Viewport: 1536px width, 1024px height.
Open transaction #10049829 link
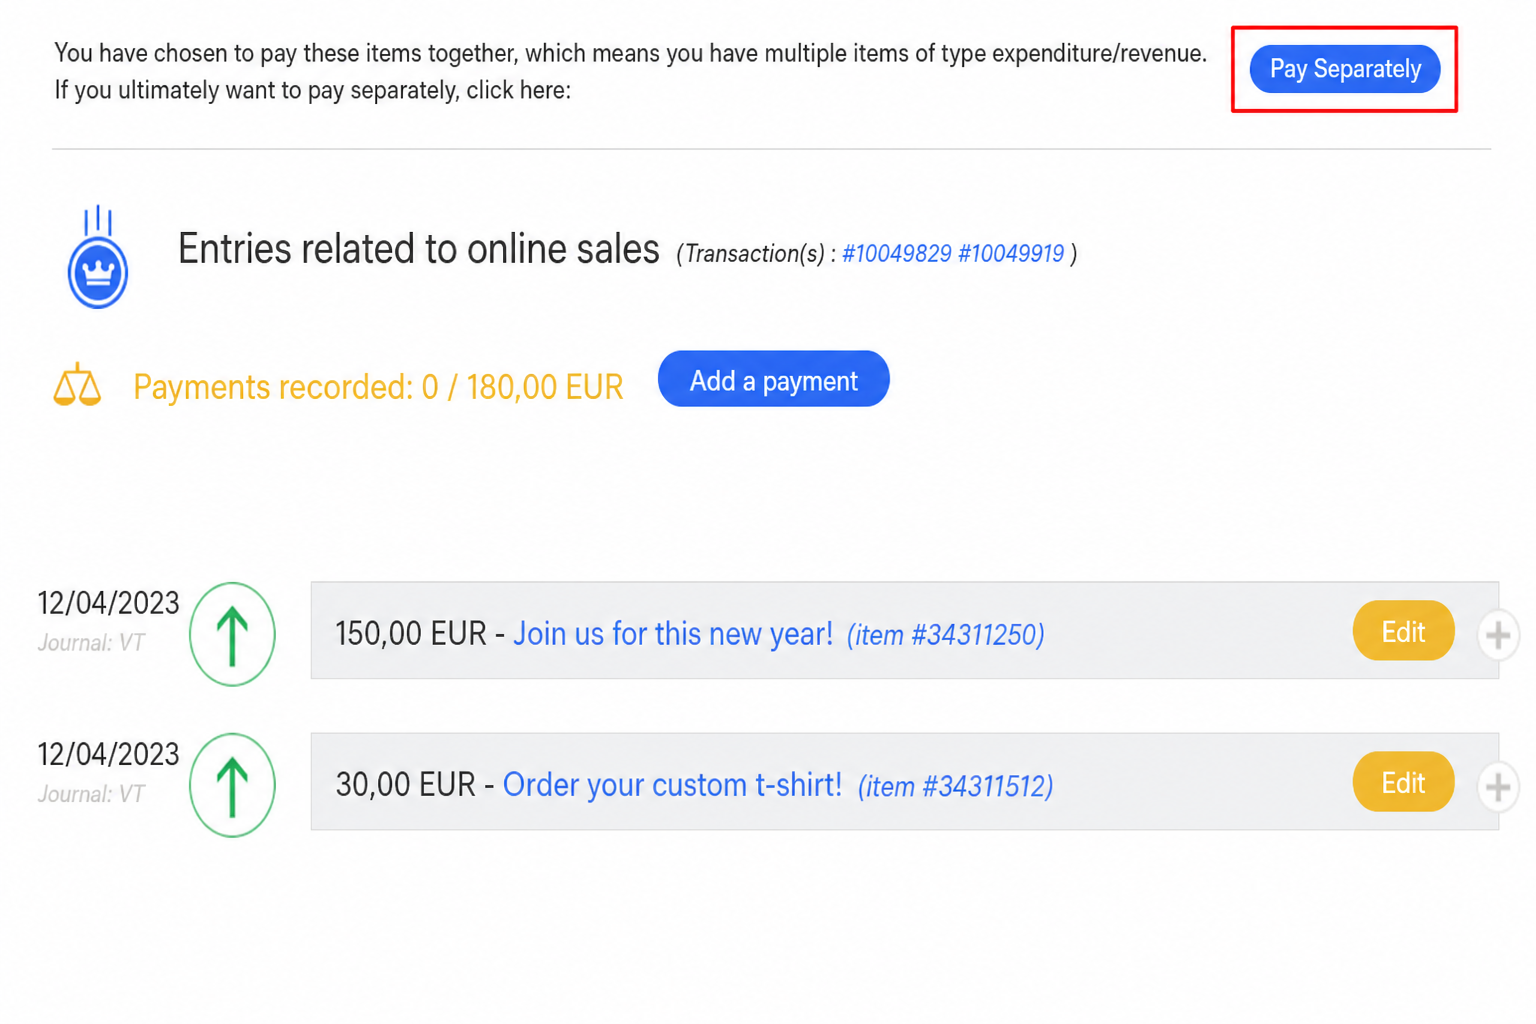pyautogui.click(x=897, y=254)
